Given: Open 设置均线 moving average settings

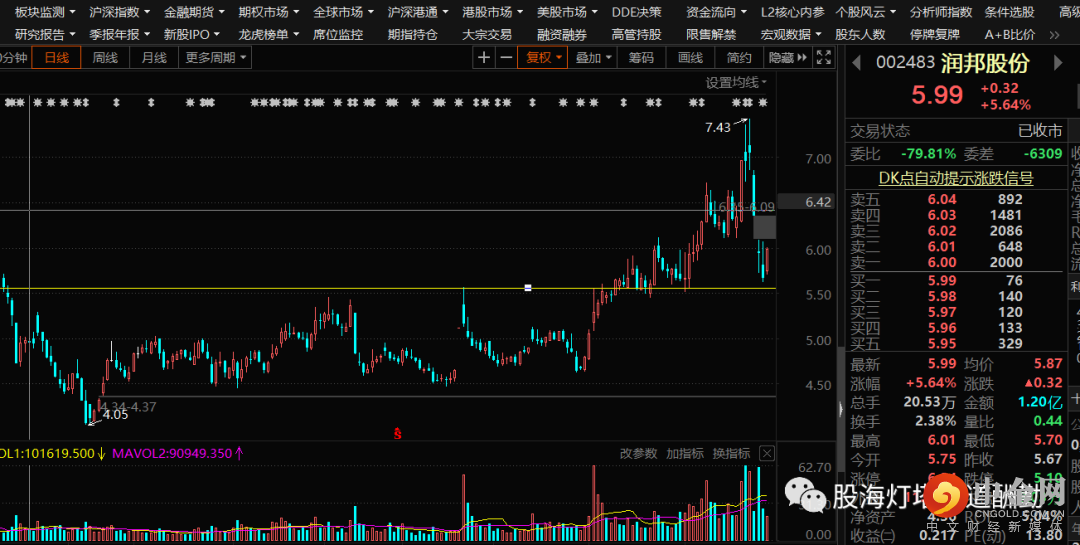Looking at the screenshot, I should click(x=736, y=83).
